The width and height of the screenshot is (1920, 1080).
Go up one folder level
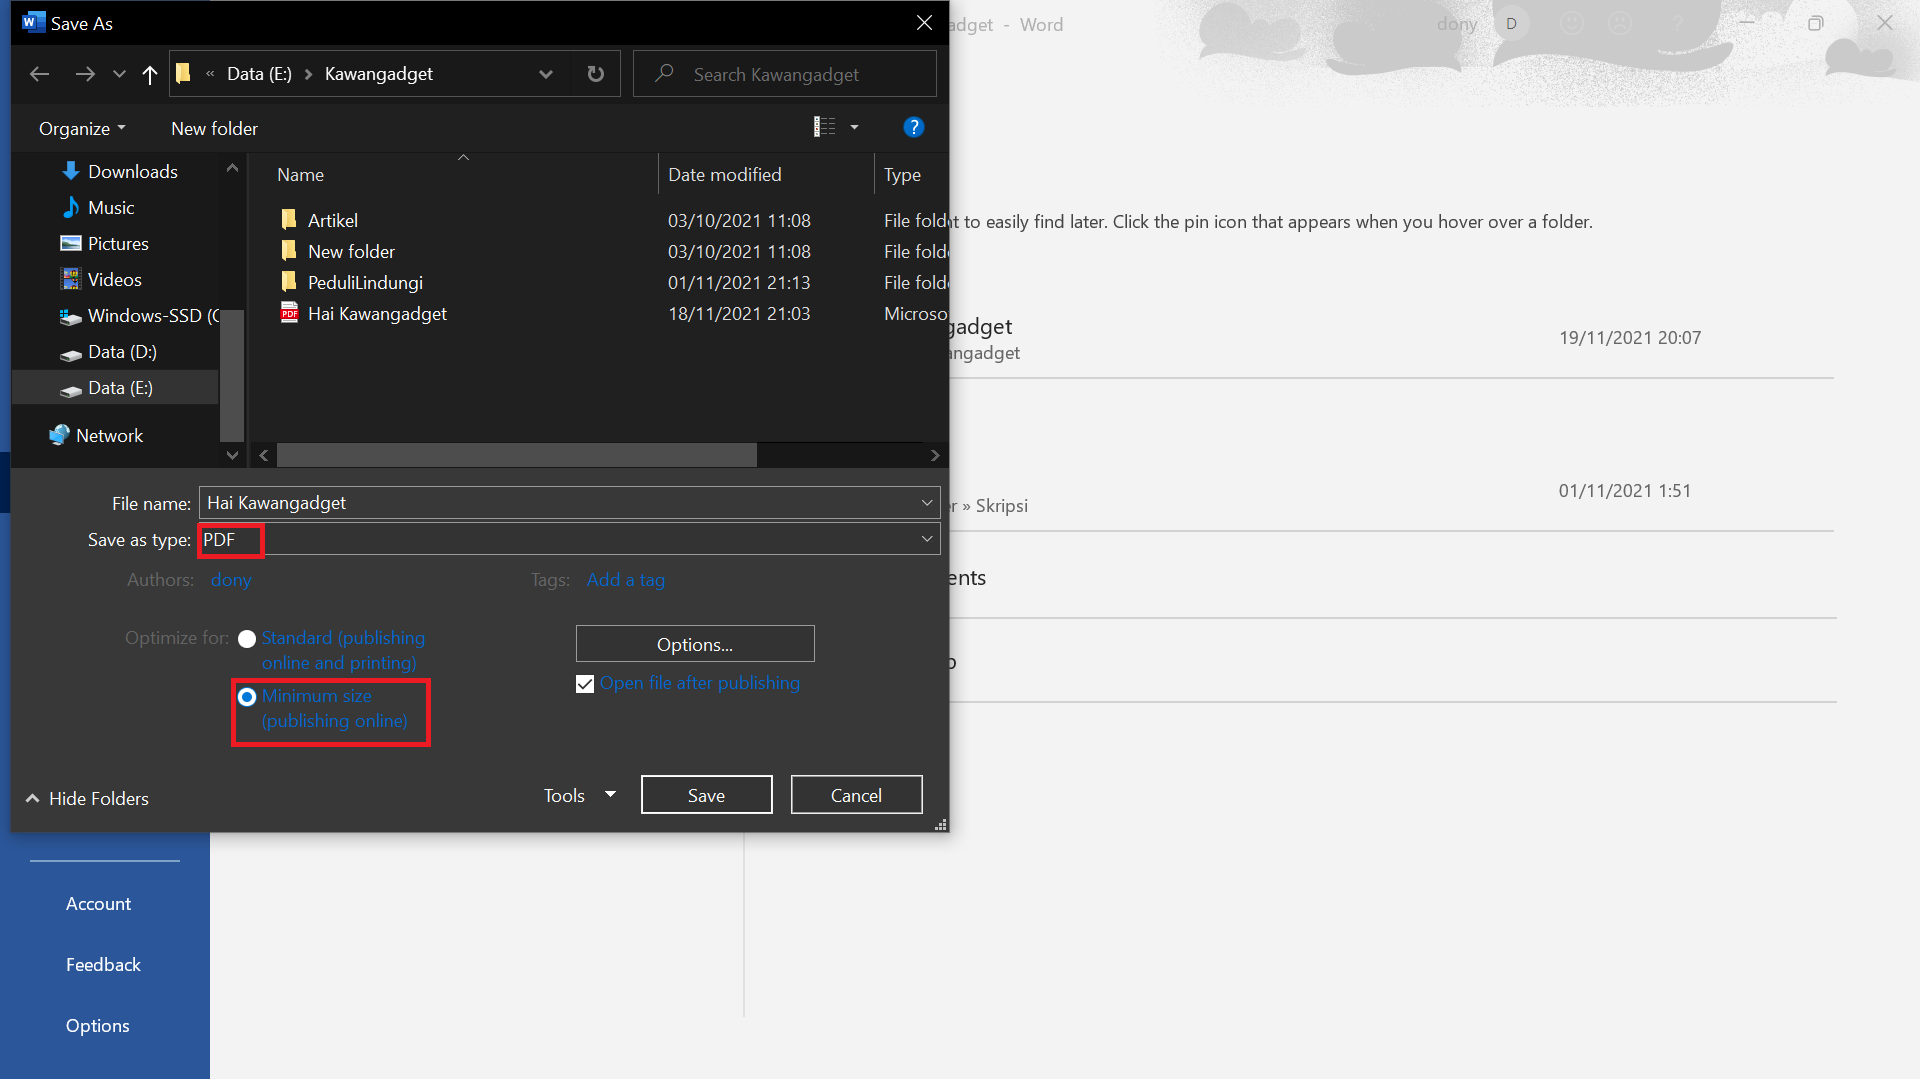click(x=150, y=74)
